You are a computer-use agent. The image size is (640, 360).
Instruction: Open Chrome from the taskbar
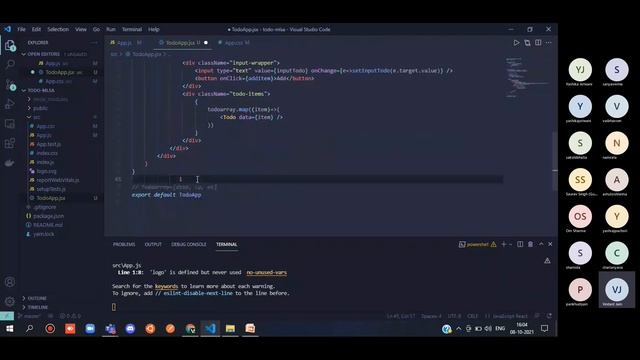tap(190, 329)
